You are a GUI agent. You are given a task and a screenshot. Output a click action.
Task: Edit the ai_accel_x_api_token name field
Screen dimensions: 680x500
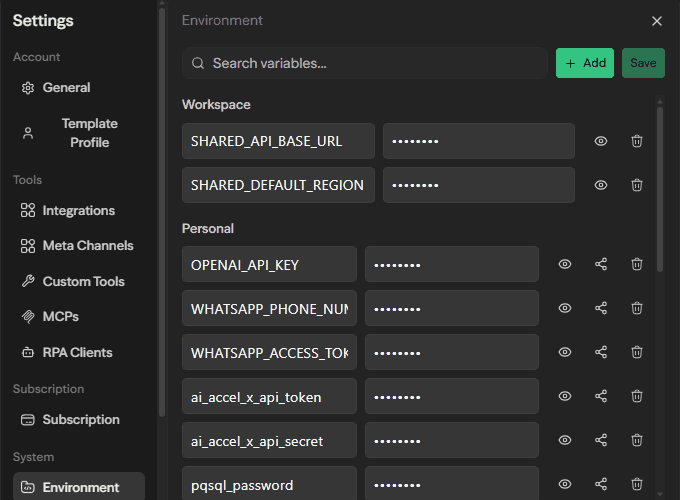pos(269,396)
